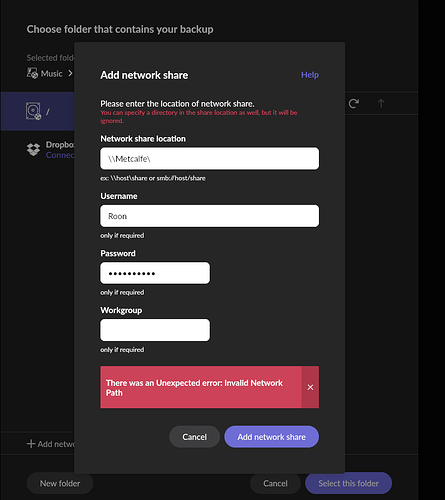The image size is (445, 500).
Task: Click Select this folder button
Action: pyautogui.click(x=348, y=483)
